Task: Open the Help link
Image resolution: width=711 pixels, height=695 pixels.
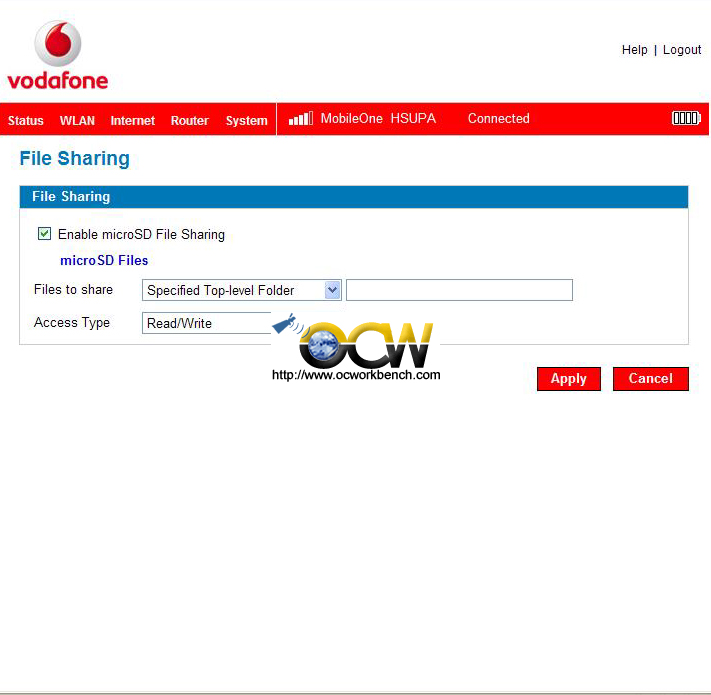Action: tap(634, 50)
